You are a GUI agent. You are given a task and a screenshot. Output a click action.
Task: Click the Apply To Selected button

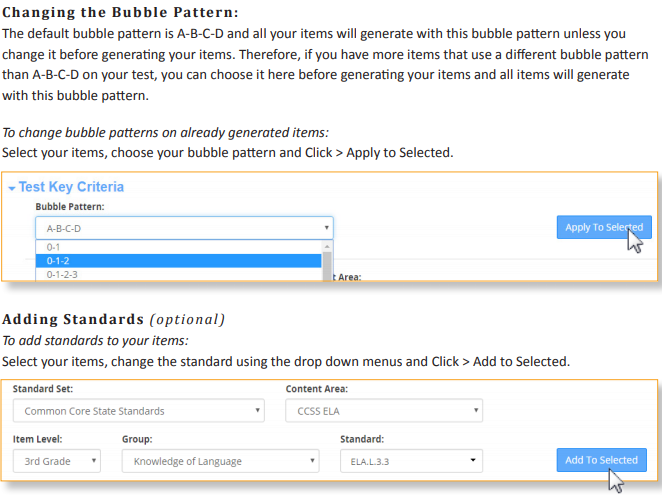coord(604,227)
